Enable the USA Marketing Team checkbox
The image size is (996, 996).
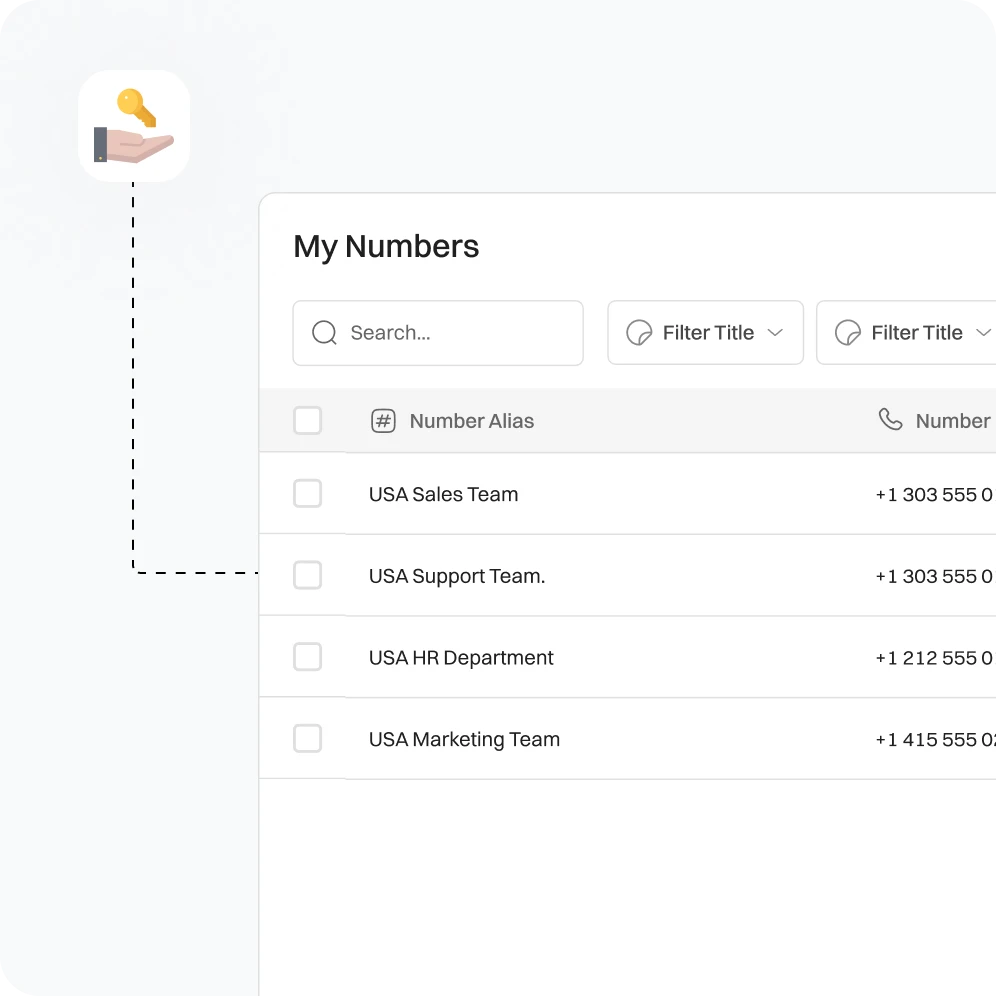pos(307,740)
